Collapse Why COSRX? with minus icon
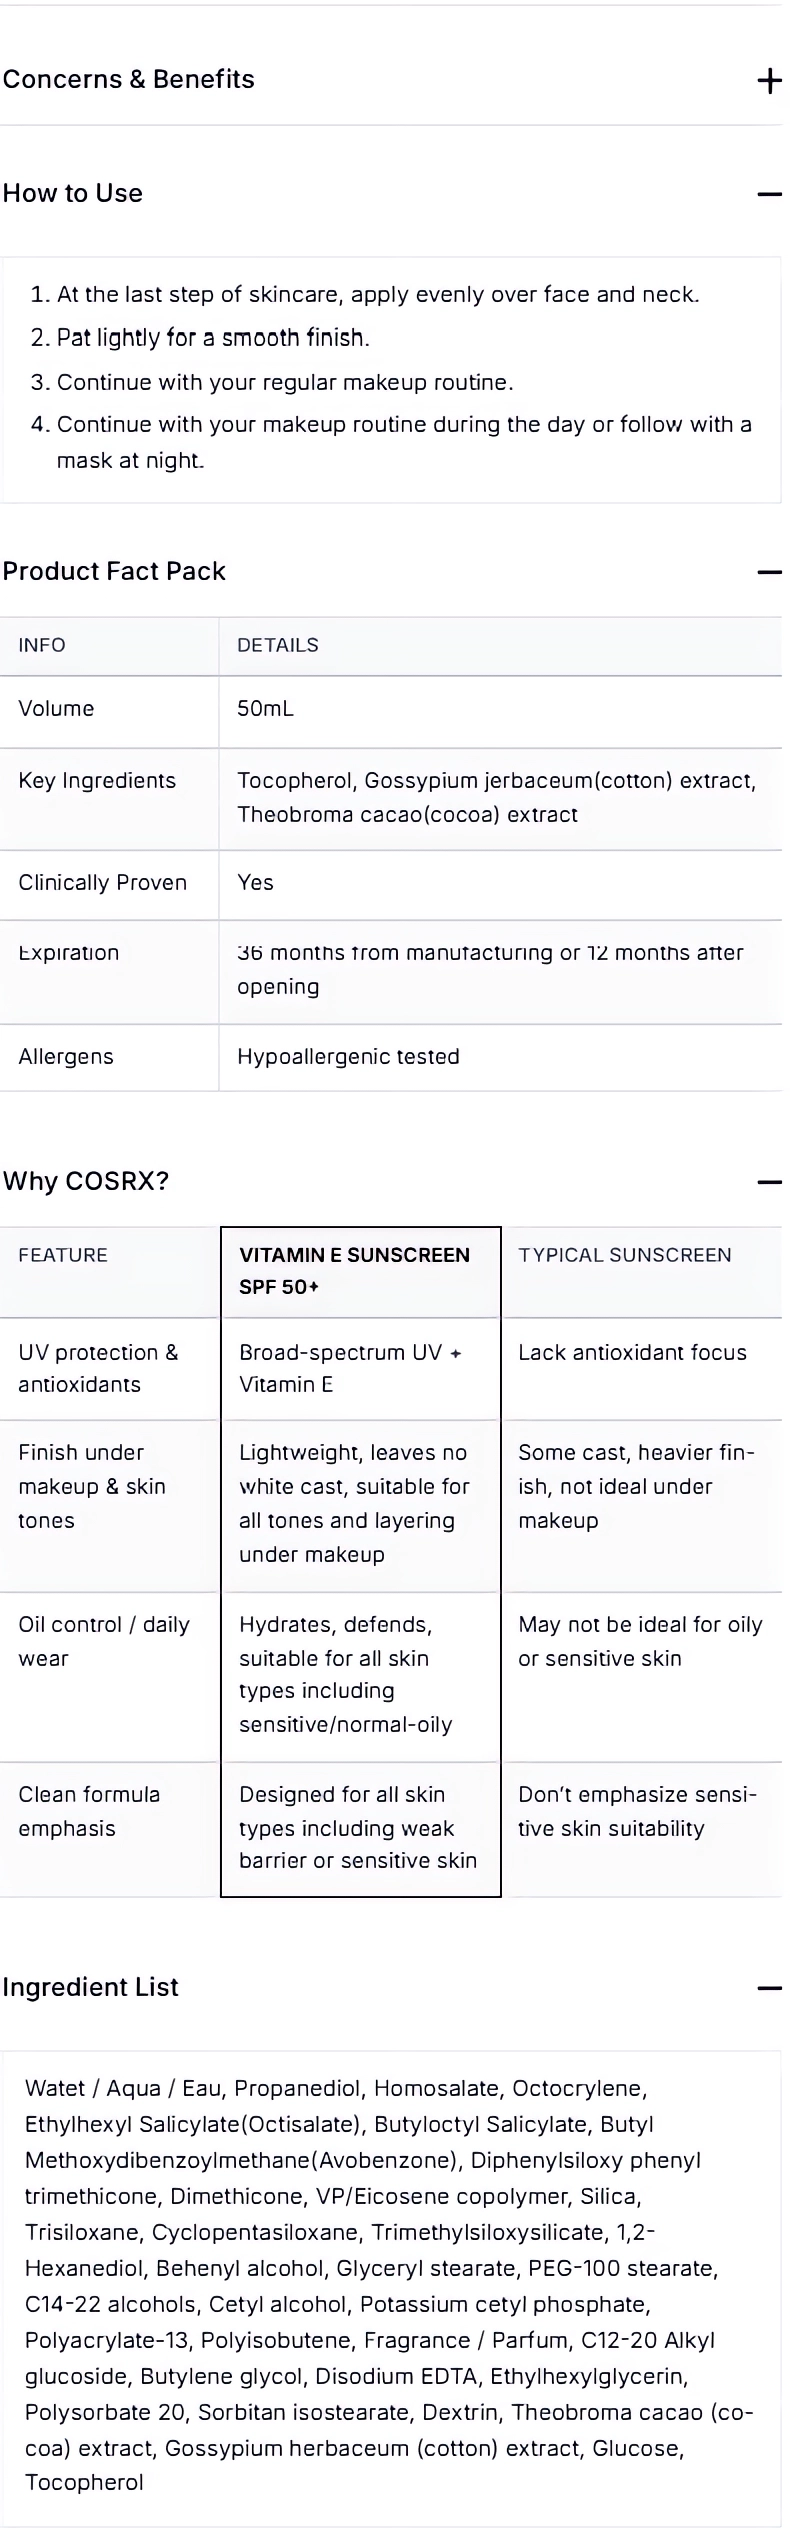Image resolution: width=790 pixels, height=2546 pixels. (x=769, y=1182)
